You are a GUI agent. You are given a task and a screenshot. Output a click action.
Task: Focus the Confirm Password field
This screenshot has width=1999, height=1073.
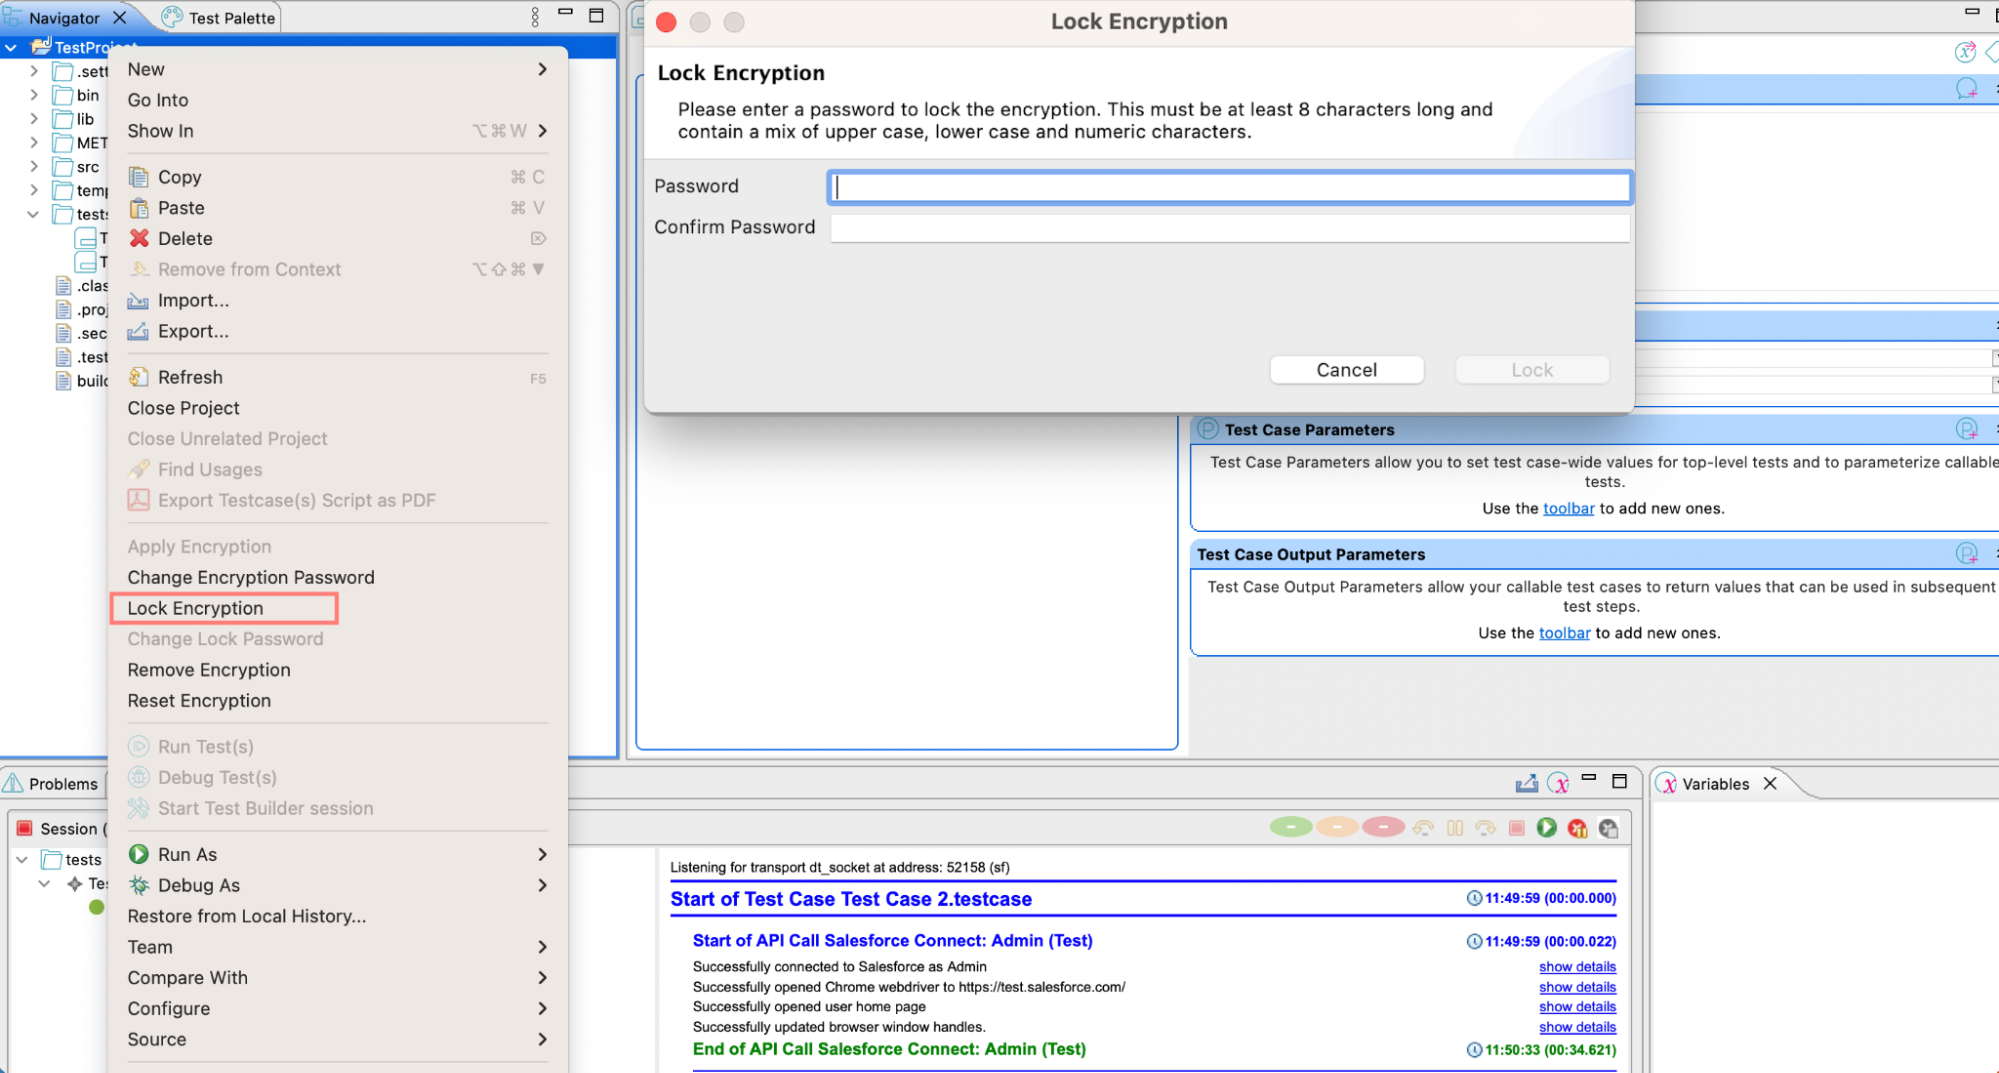1229,228
